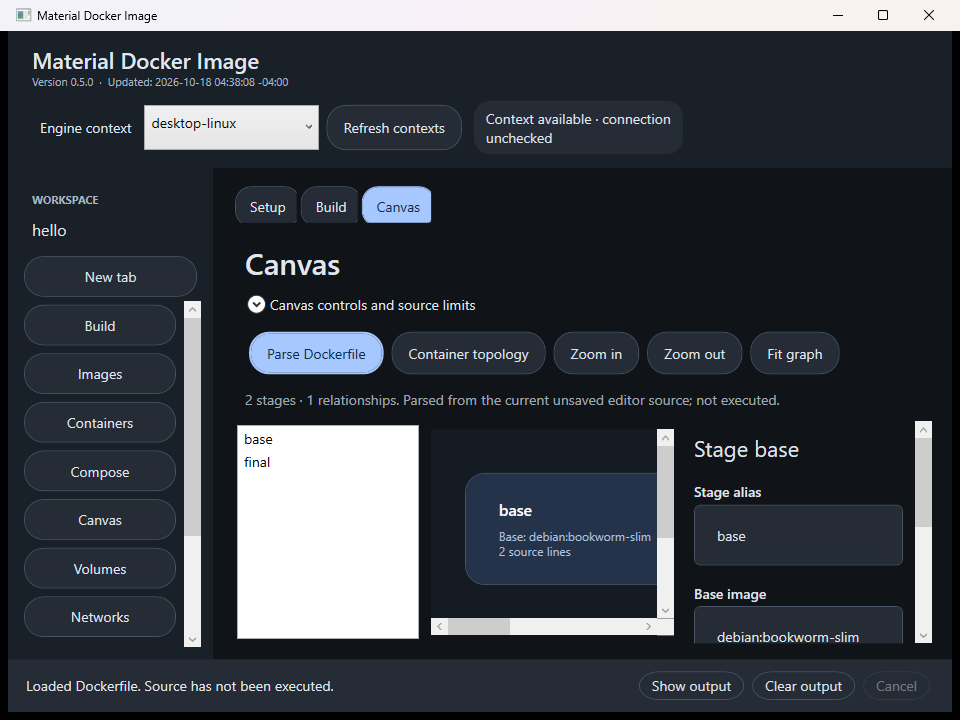Click graph vertical scrollbar up arrow
Viewport: 960px width, 720px height.
[x=666, y=438]
